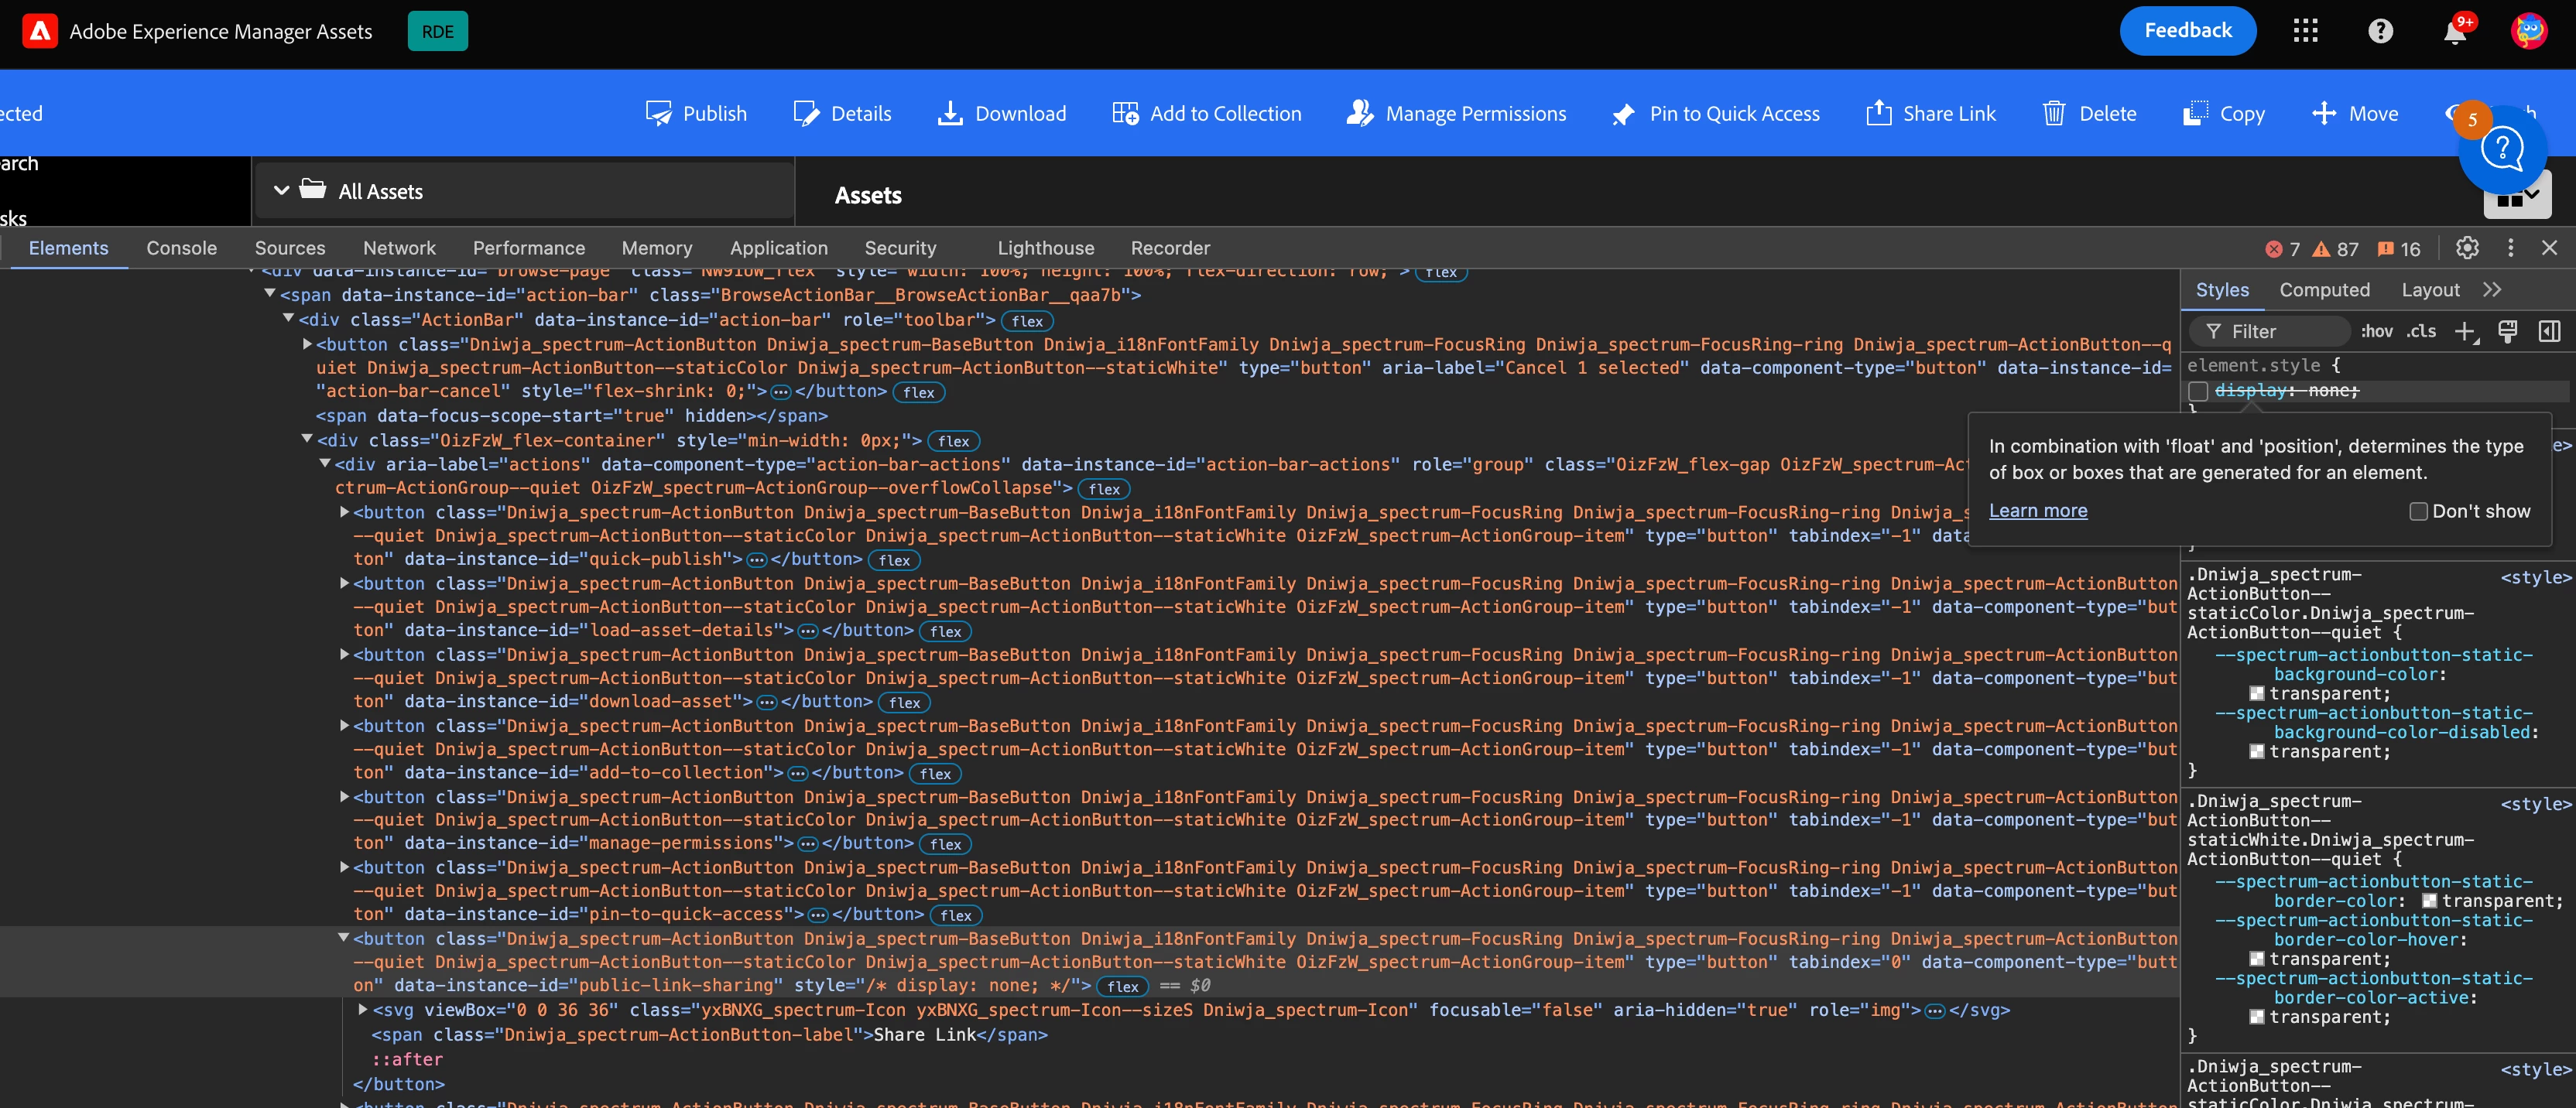
Task: Follow the Learn more link
Action: click(2037, 511)
